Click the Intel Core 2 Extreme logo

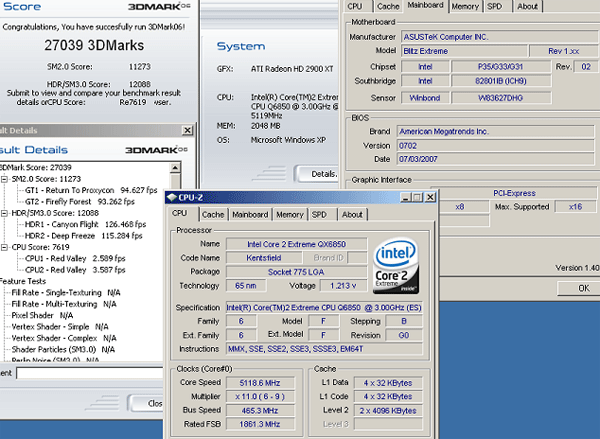396,266
